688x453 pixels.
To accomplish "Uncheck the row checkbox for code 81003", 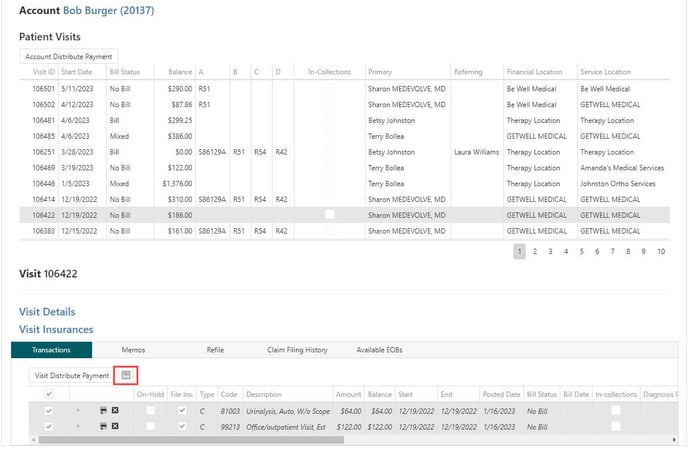I will click(x=49, y=410).
